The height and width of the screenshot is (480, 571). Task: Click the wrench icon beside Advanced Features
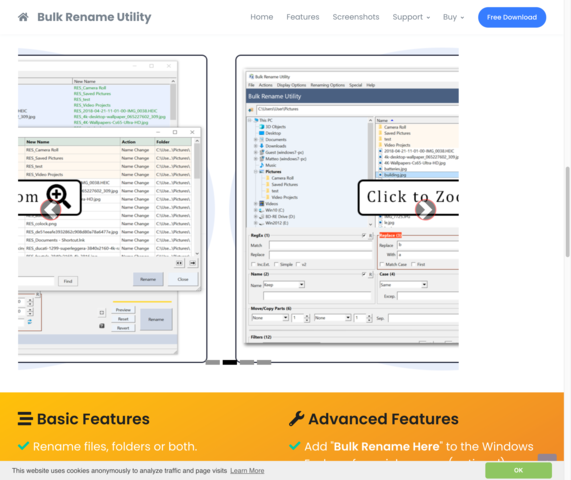pyautogui.click(x=296, y=419)
